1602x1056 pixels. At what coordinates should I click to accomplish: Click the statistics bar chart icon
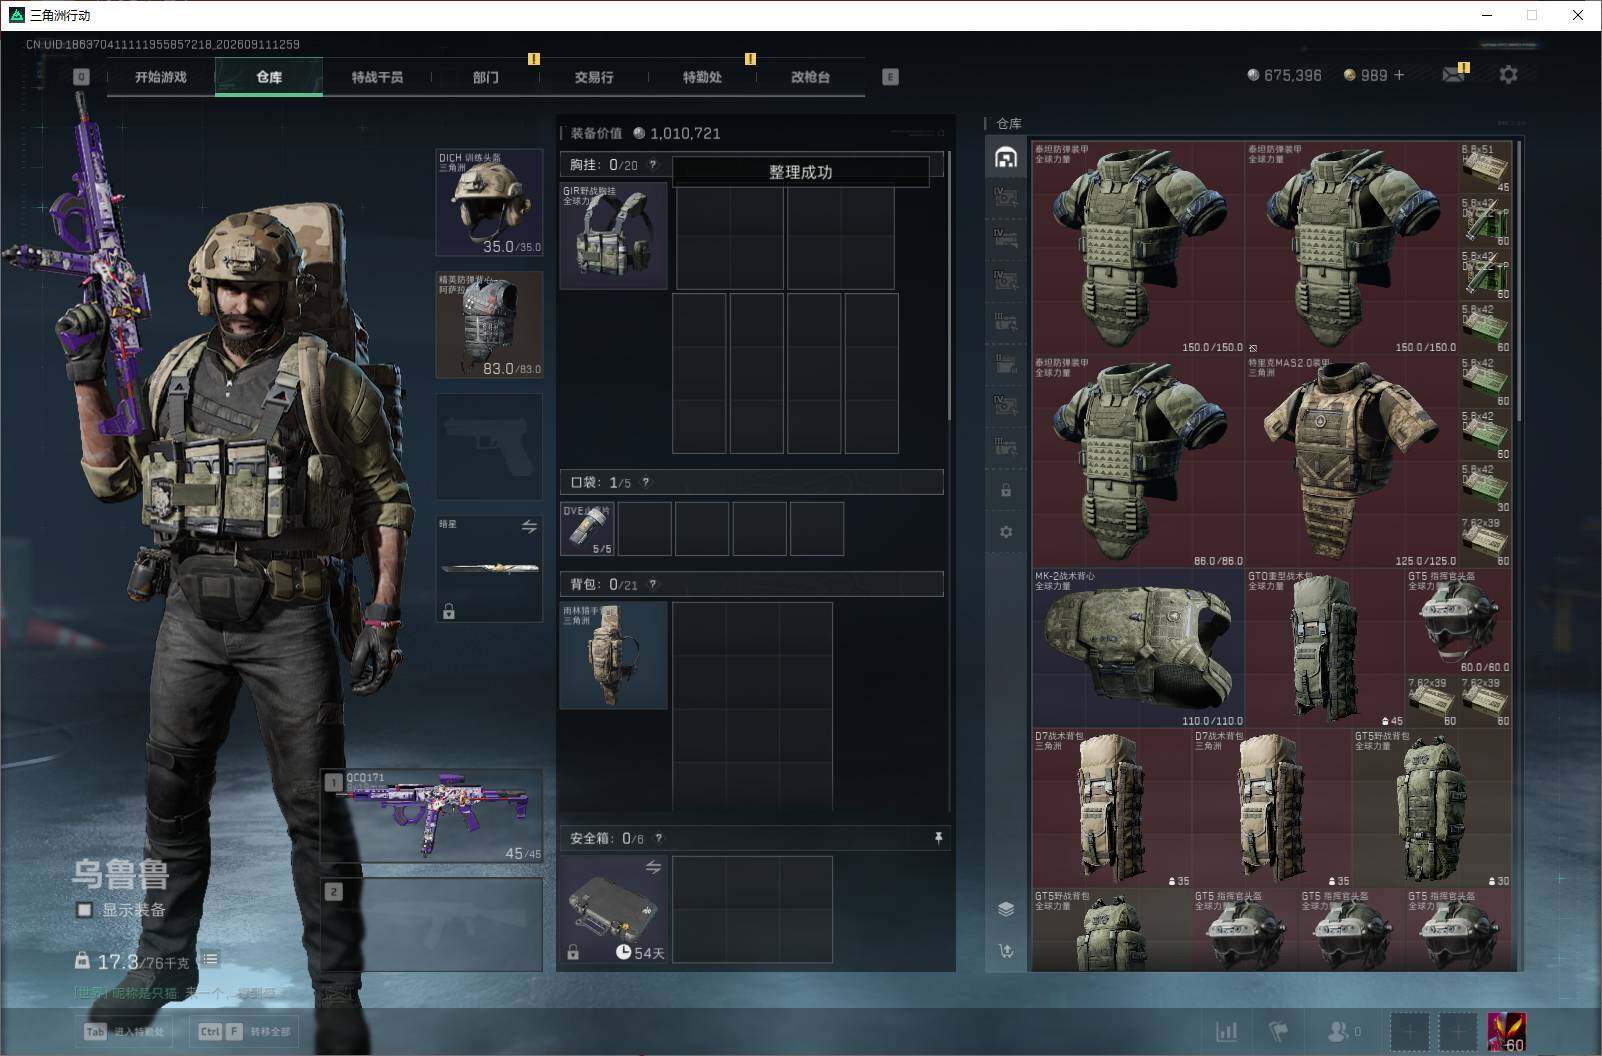point(1226,1031)
